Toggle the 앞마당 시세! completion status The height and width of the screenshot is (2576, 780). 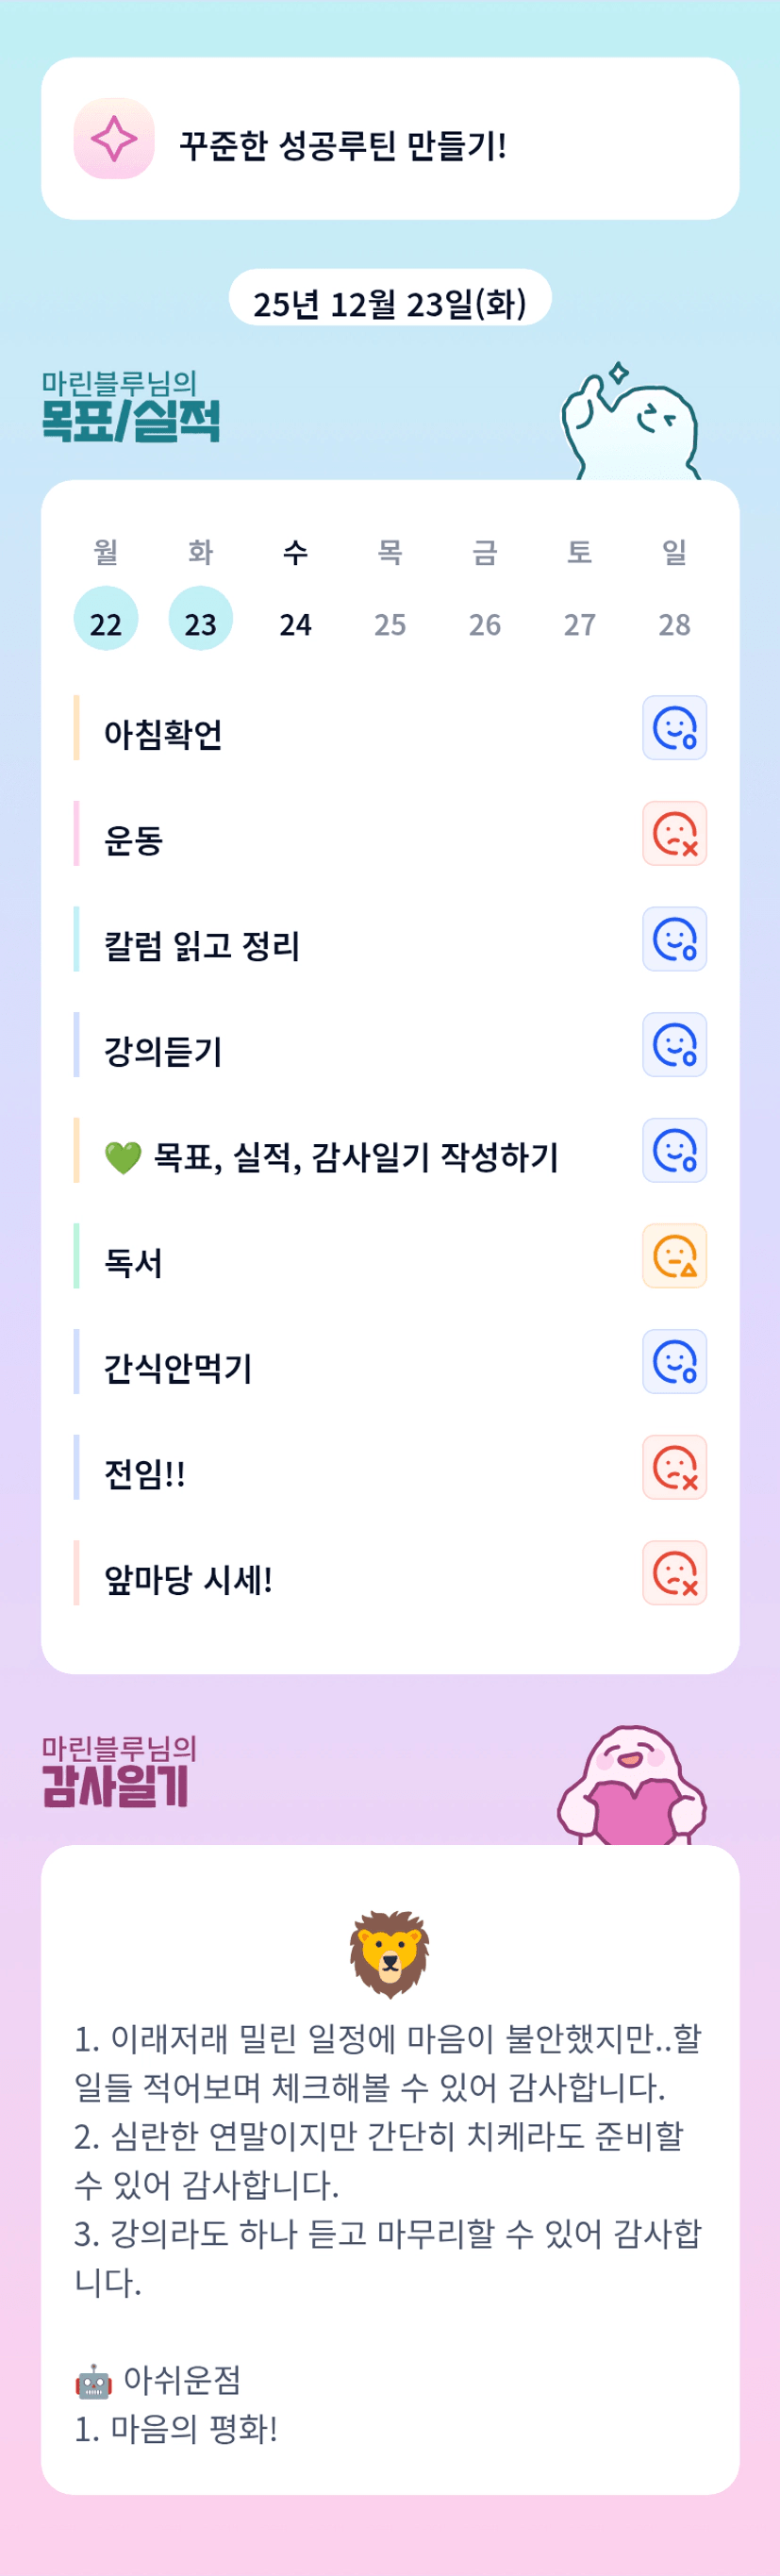(x=674, y=1573)
